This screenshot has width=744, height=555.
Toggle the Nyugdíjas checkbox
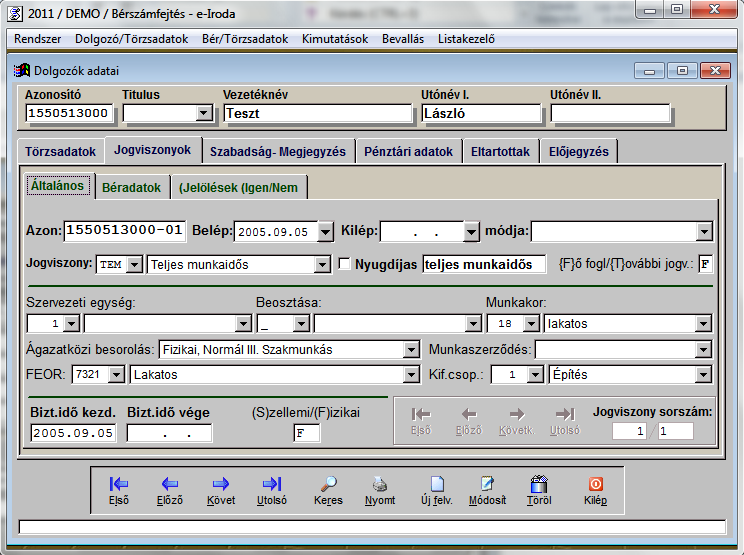[345, 264]
